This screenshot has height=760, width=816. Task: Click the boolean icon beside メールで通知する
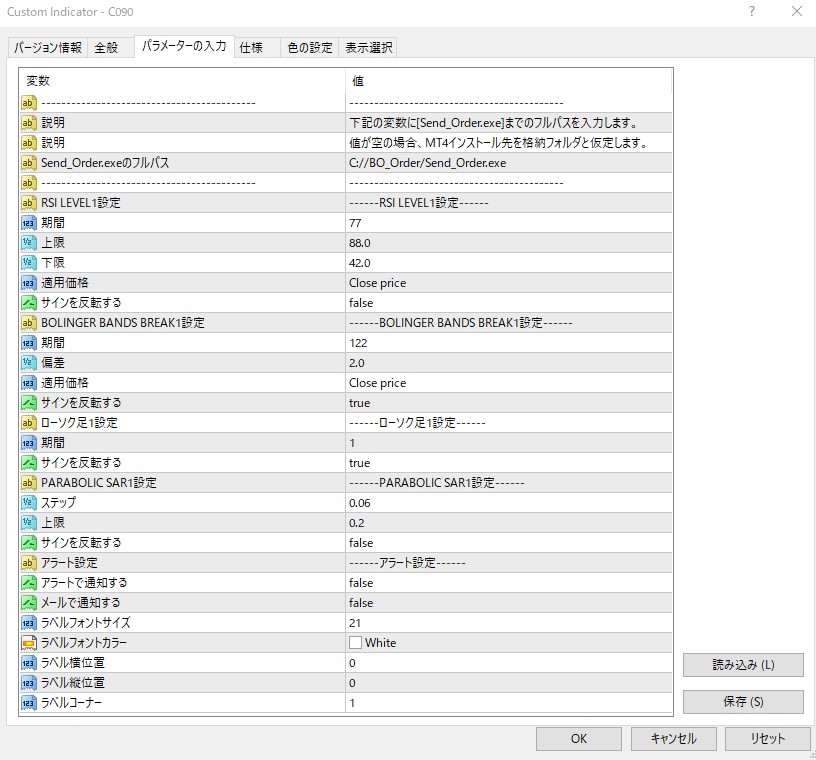coord(29,603)
